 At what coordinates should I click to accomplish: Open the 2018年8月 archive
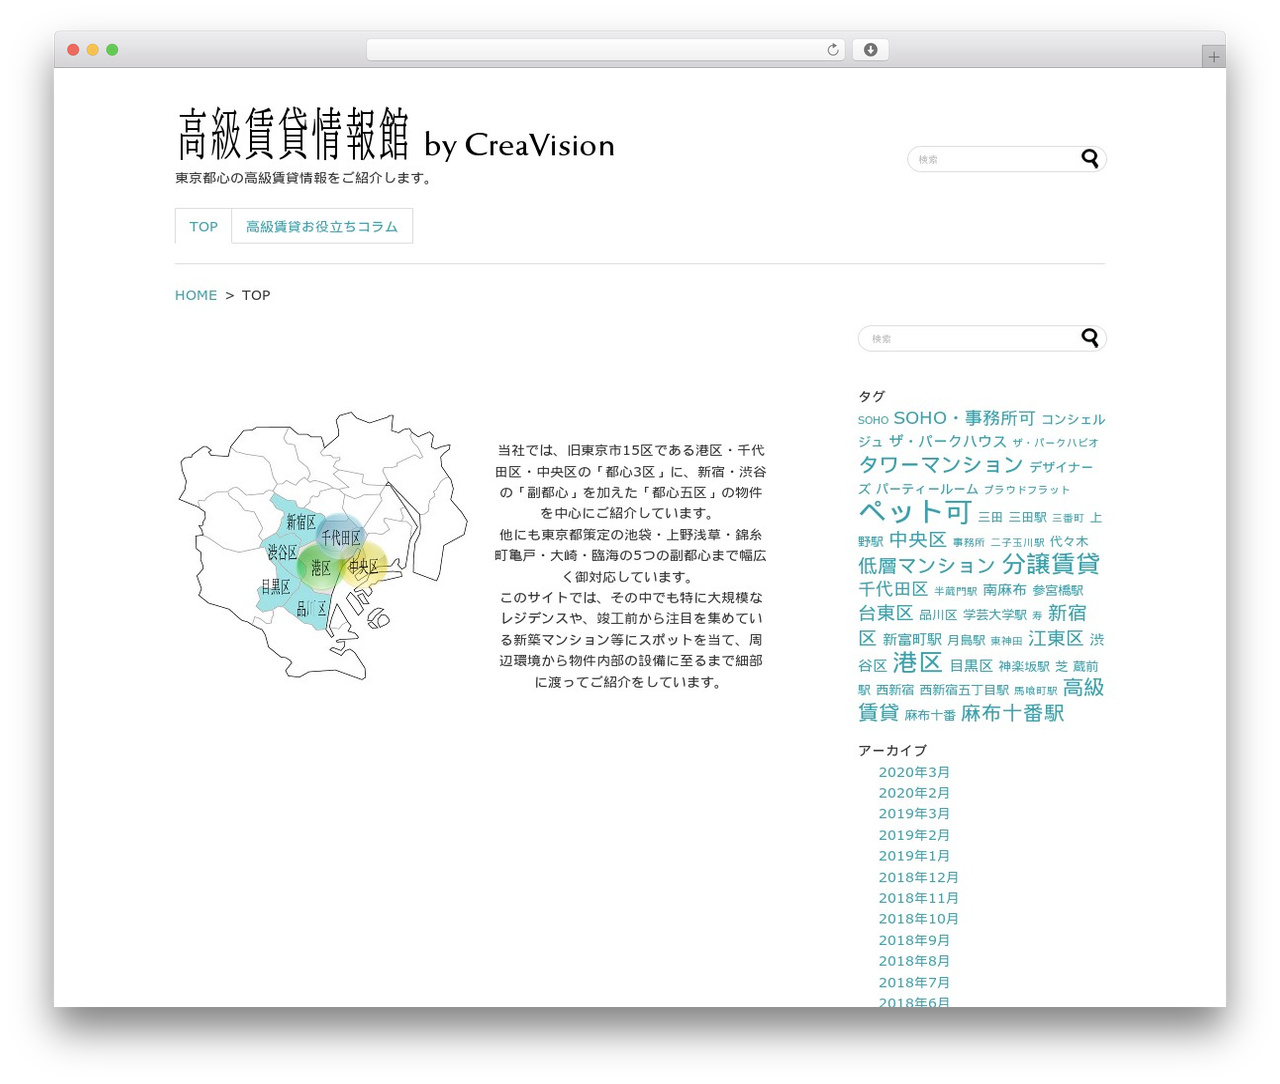pyautogui.click(x=914, y=961)
